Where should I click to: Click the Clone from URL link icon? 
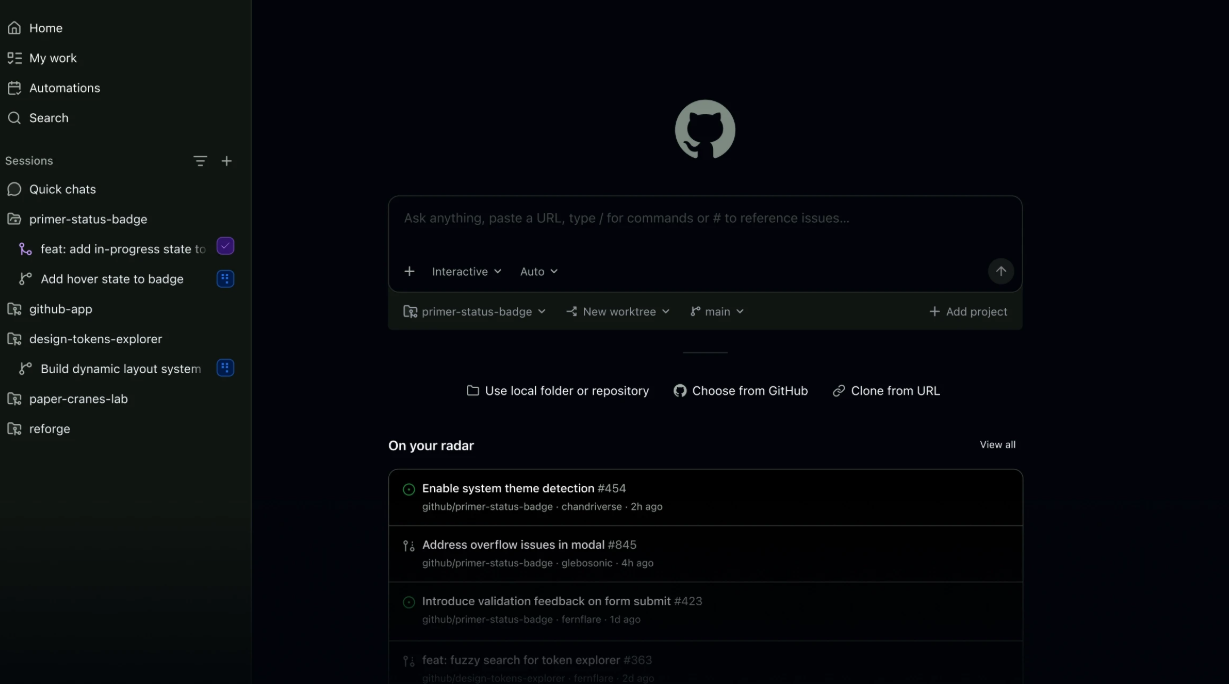(x=838, y=391)
